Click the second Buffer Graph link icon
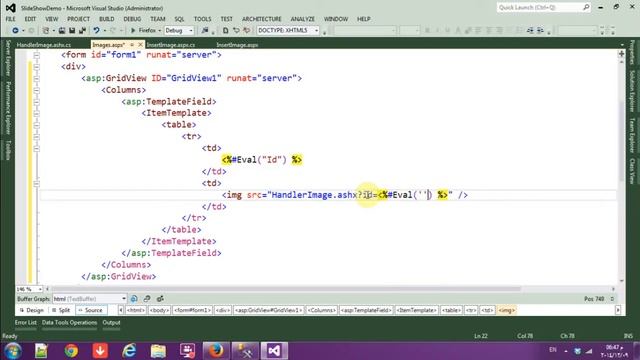The height and width of the screenshot is (360, 640). pyautogui.click(x=147, y=299)
